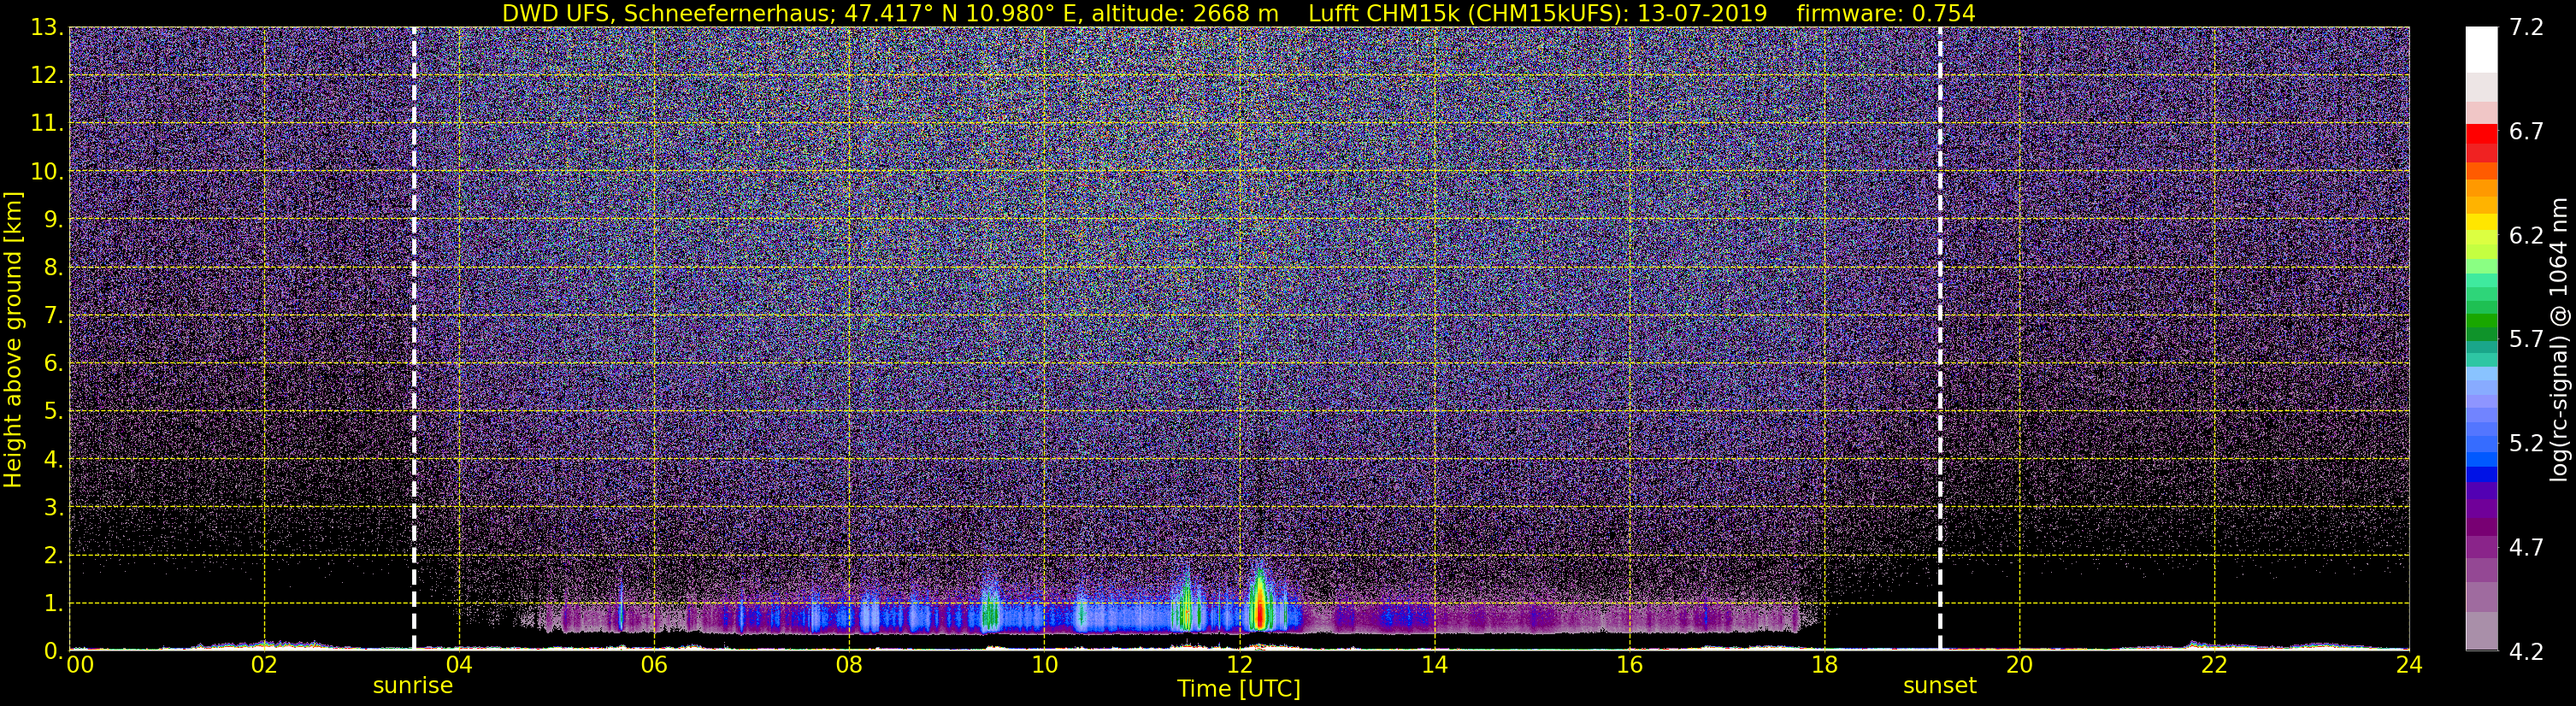Viewport: 2576px width, 706px height.
Task: Click the time axis tick label 24
Action: [x=2409, y=666]
